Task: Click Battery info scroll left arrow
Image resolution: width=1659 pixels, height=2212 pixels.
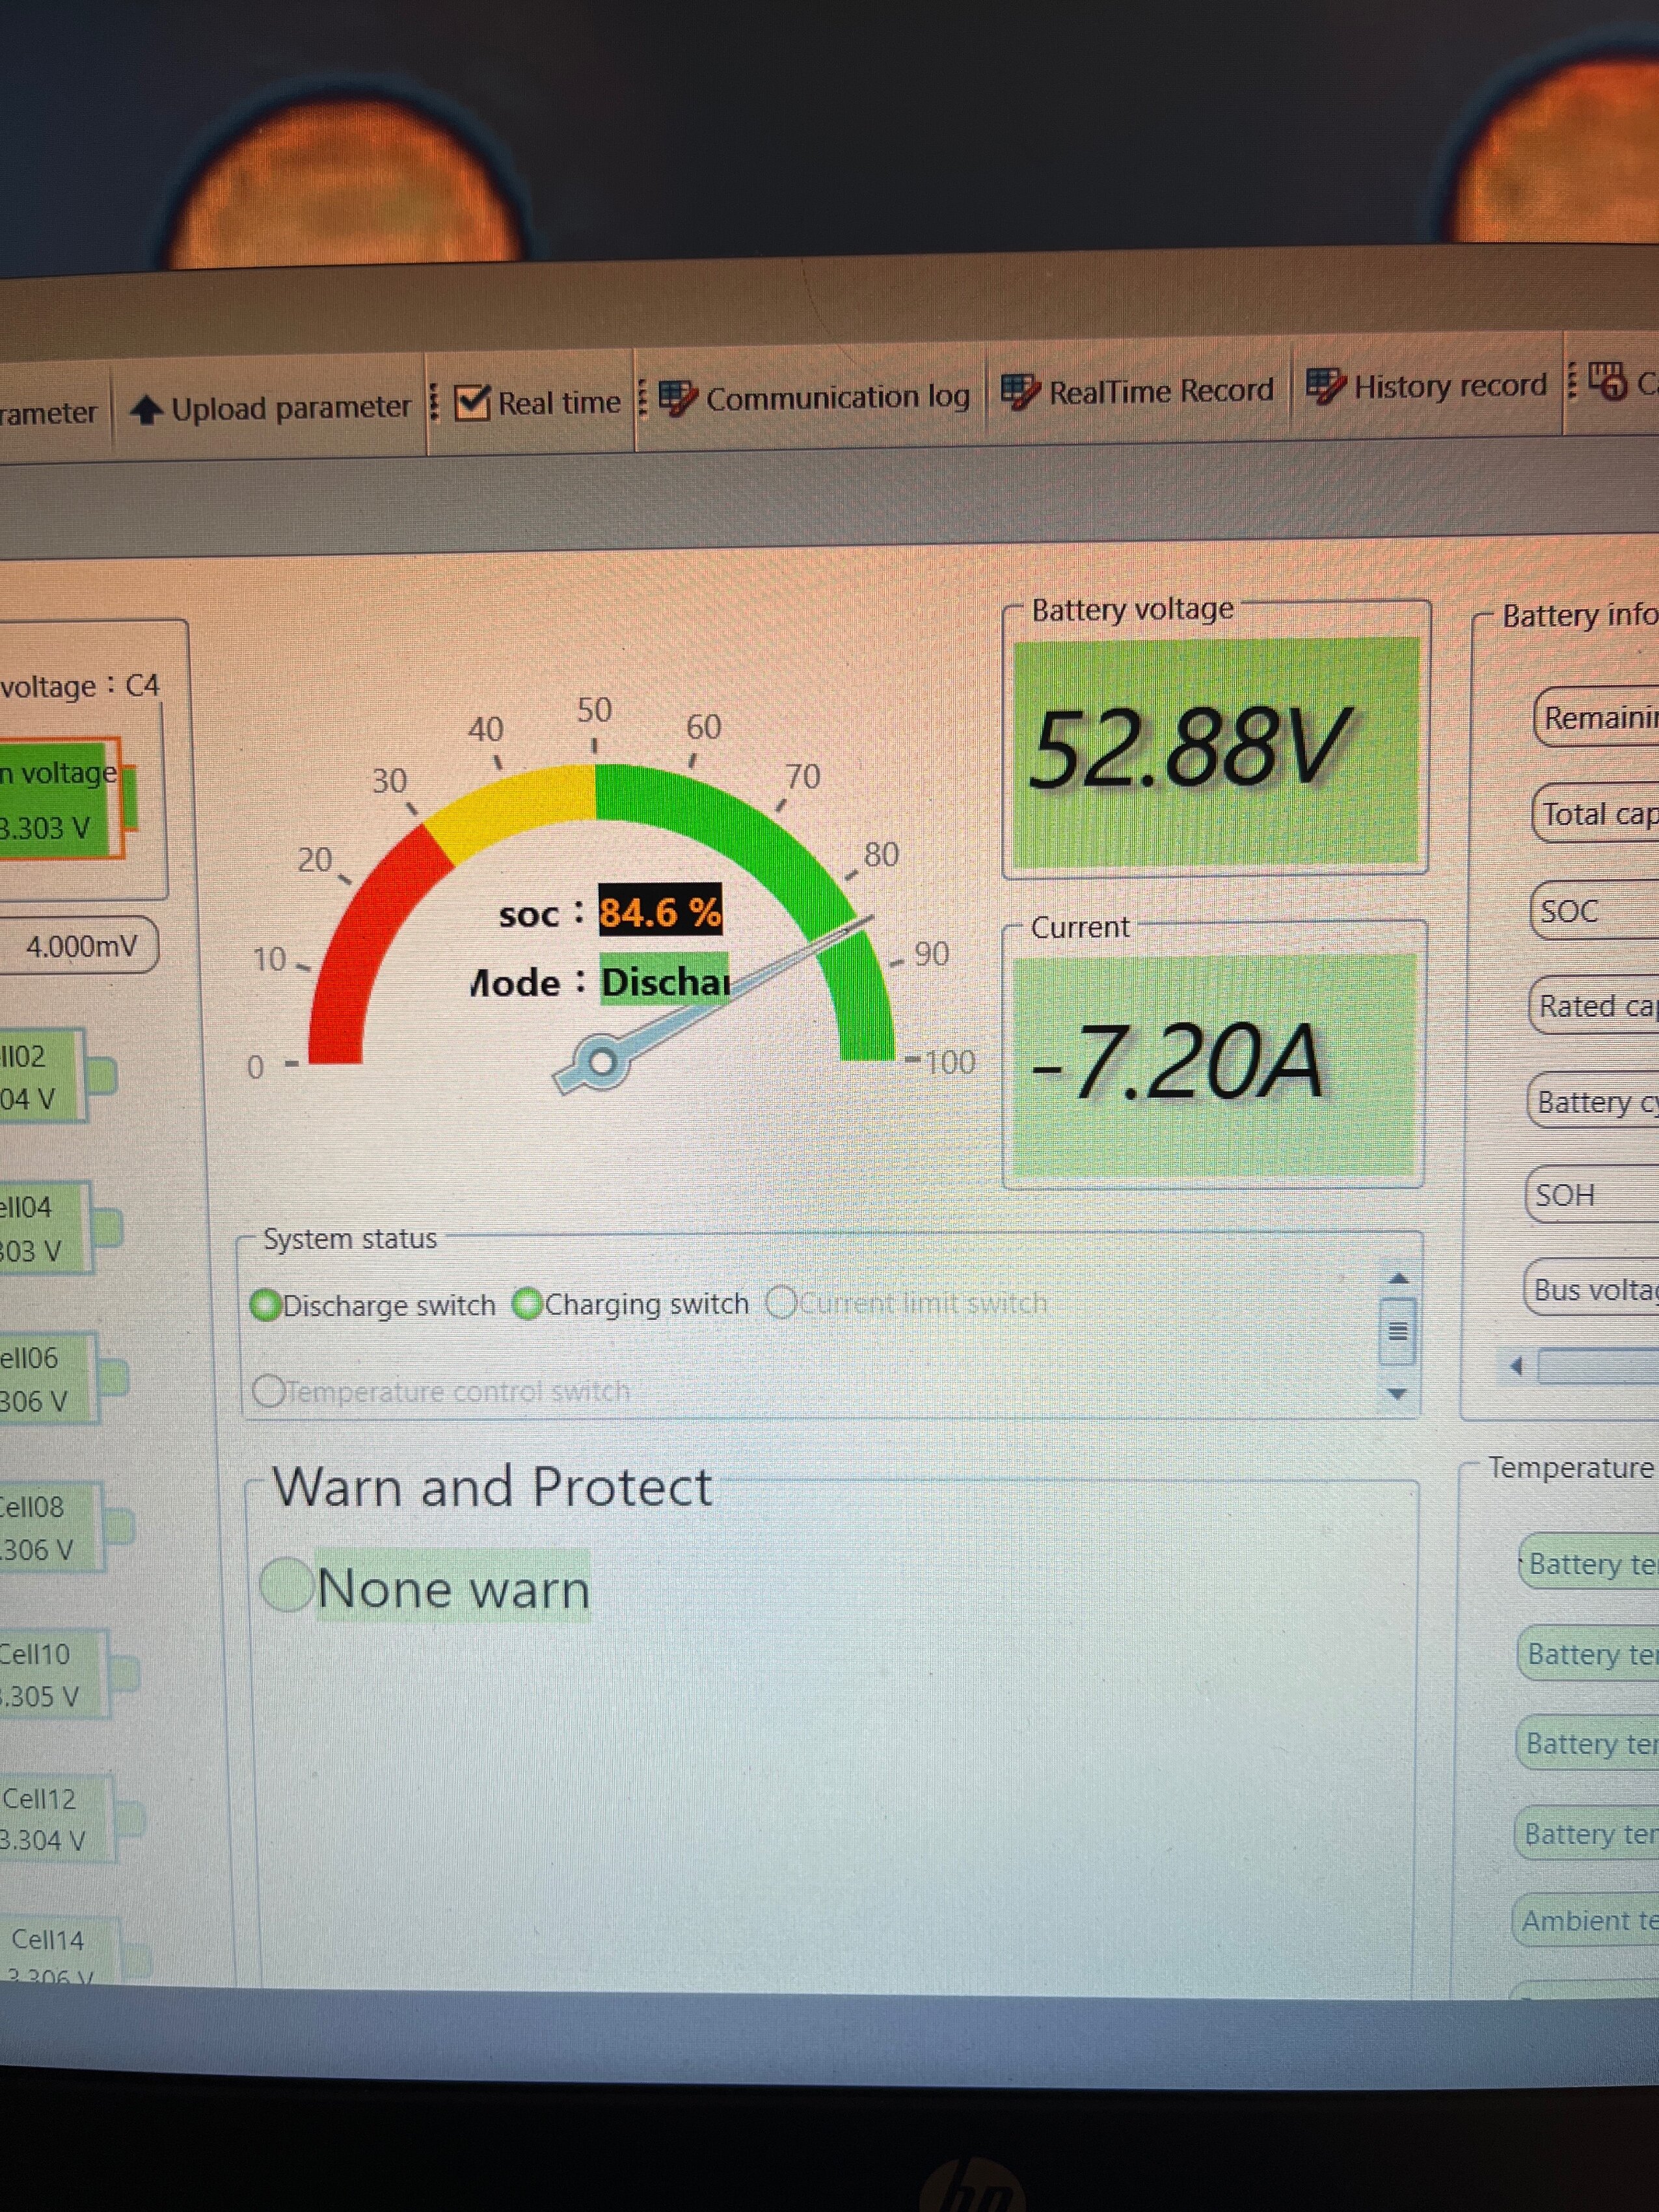Action: (1517, 1366)
